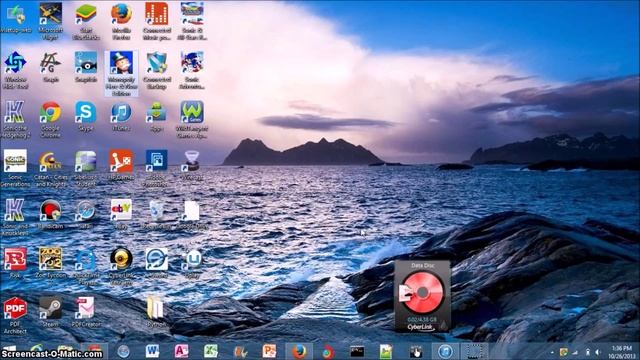Select the Mozilla Firefox desktop icon
The width and height of the screenshot is (640, 360).
(121, 21)
